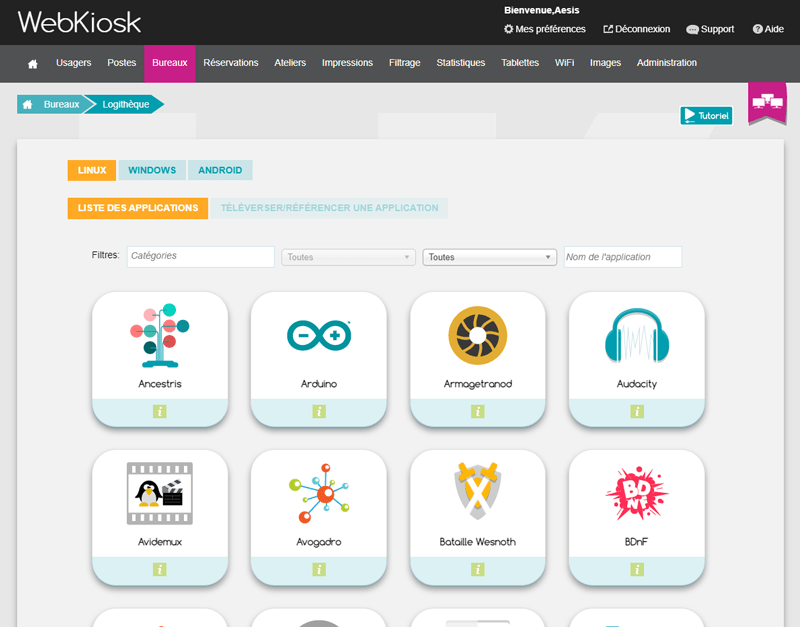This screenshot has width=800, height=627.
Task: Open the first unlabeled filter dropdown showing Toutes
Action: (348, 257)
